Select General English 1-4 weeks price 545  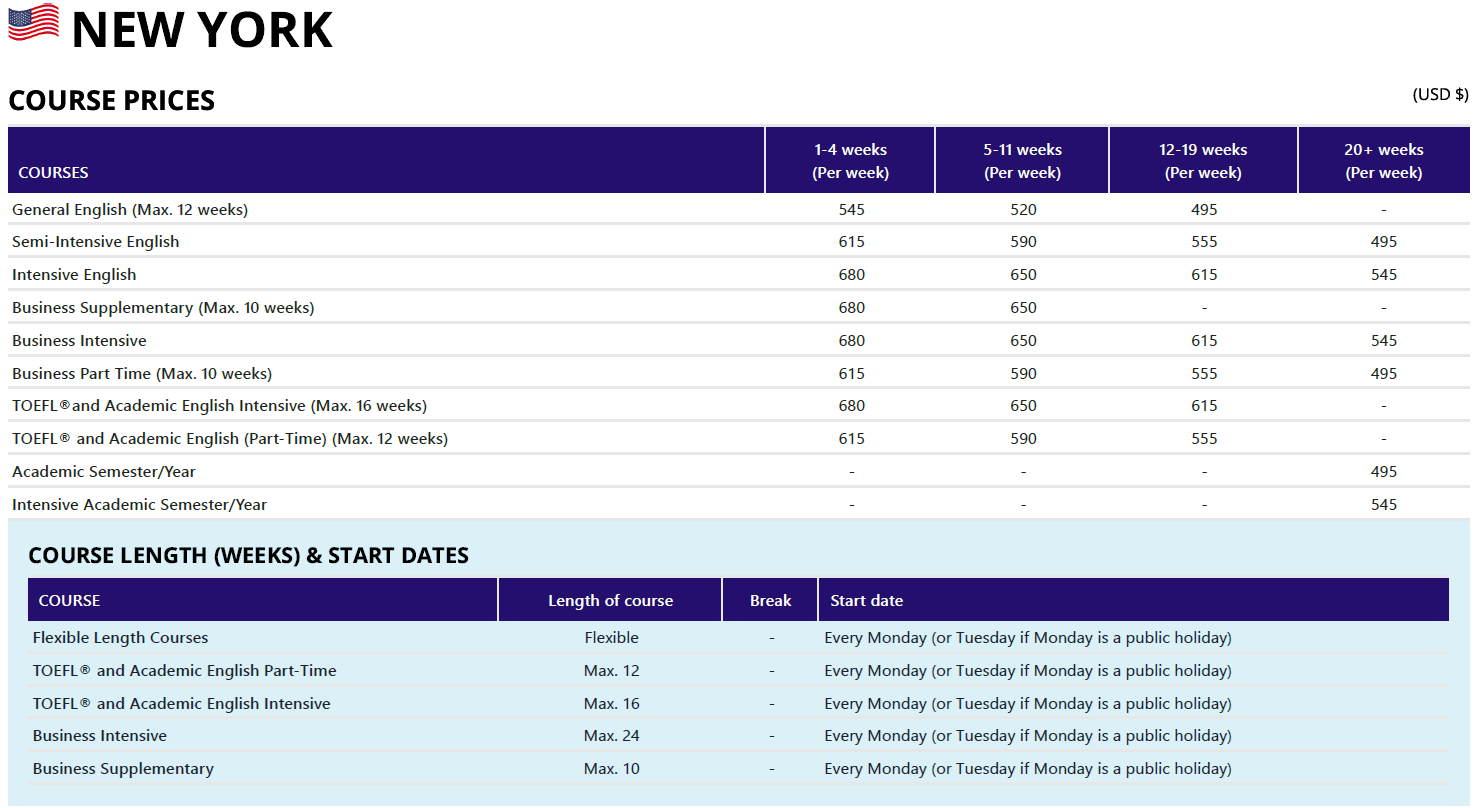852,209
